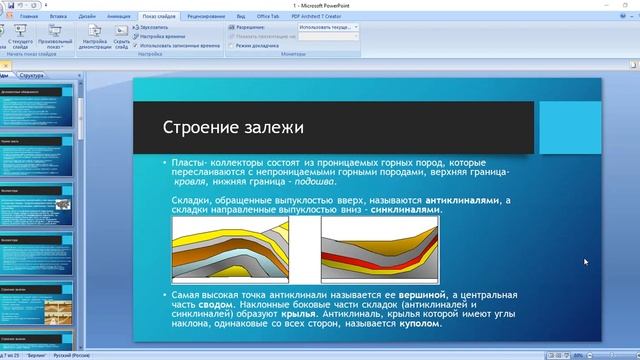
Task: Select the thumbnail with the rock photo
Action: pyautogui.click(x=36, y=204)
